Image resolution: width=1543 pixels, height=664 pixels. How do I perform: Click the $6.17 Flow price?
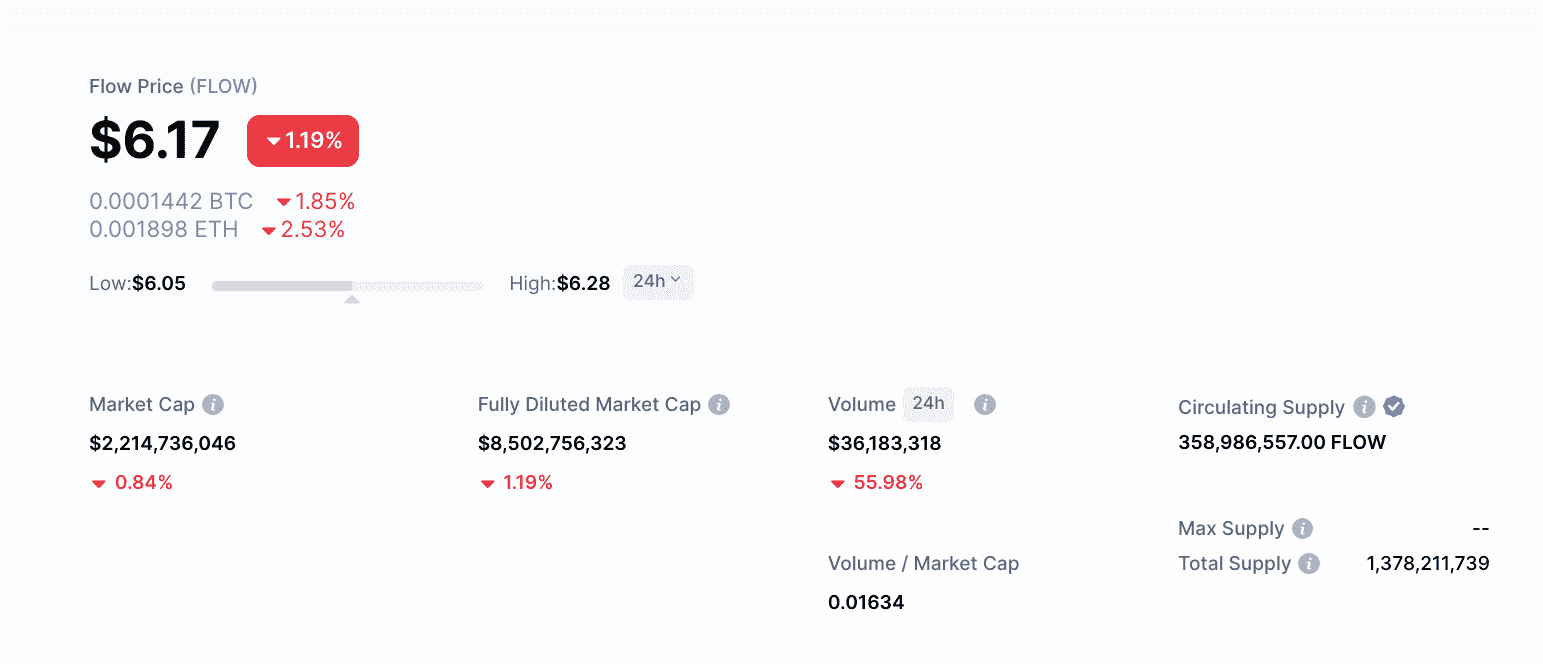(x=155, y=140)
